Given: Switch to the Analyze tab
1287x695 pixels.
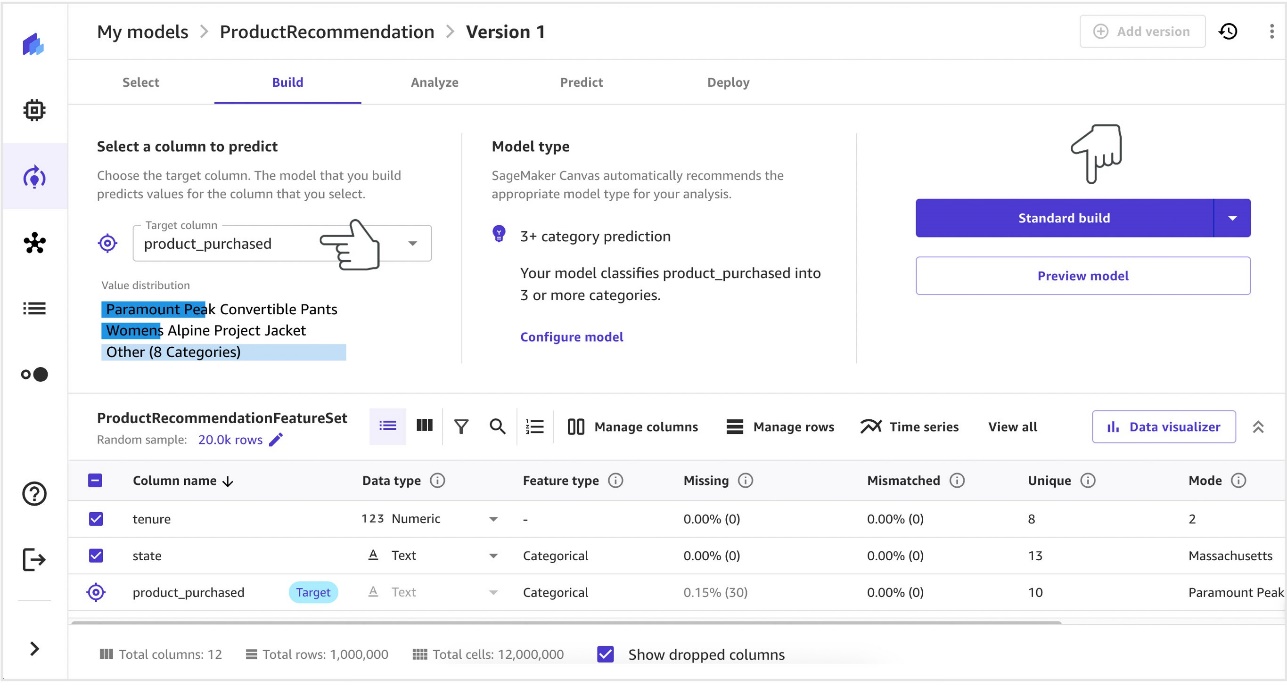Looking at the screenshot, I should [x=435, y=82].
